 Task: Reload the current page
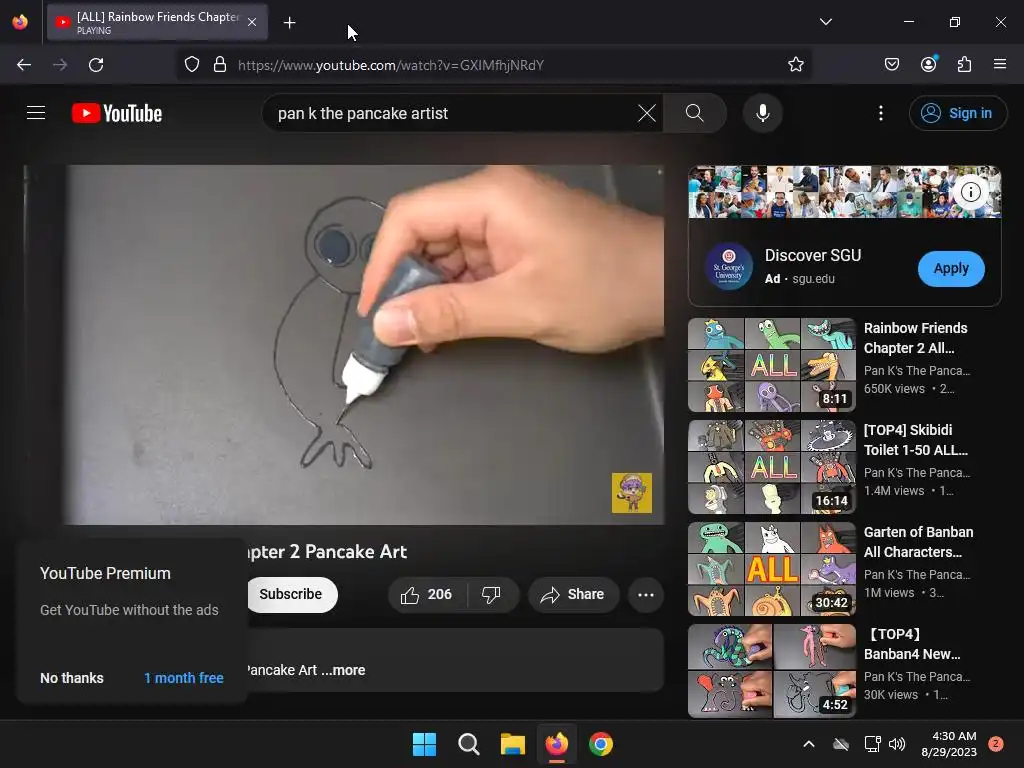(96, 65)
